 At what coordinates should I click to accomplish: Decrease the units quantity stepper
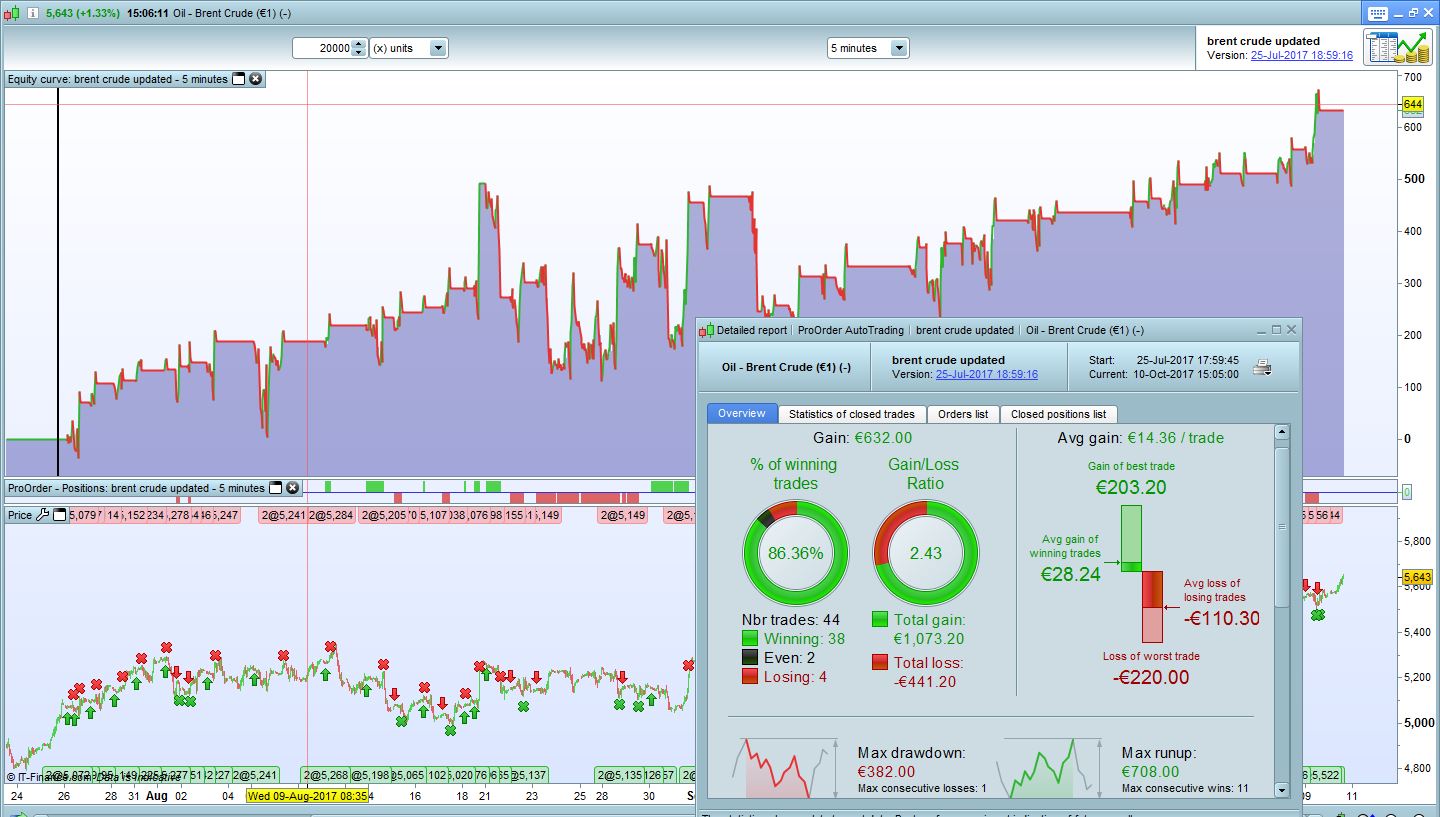pos(359,52)
